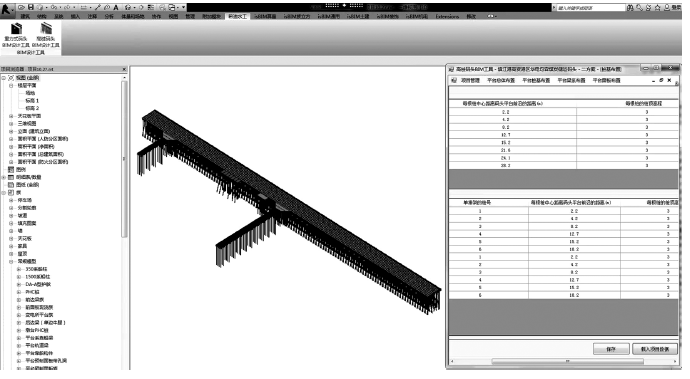Viewport: 690px width, 379px height.
Task: Expand the schedules/quantities tree node
Action: point(4,177)
